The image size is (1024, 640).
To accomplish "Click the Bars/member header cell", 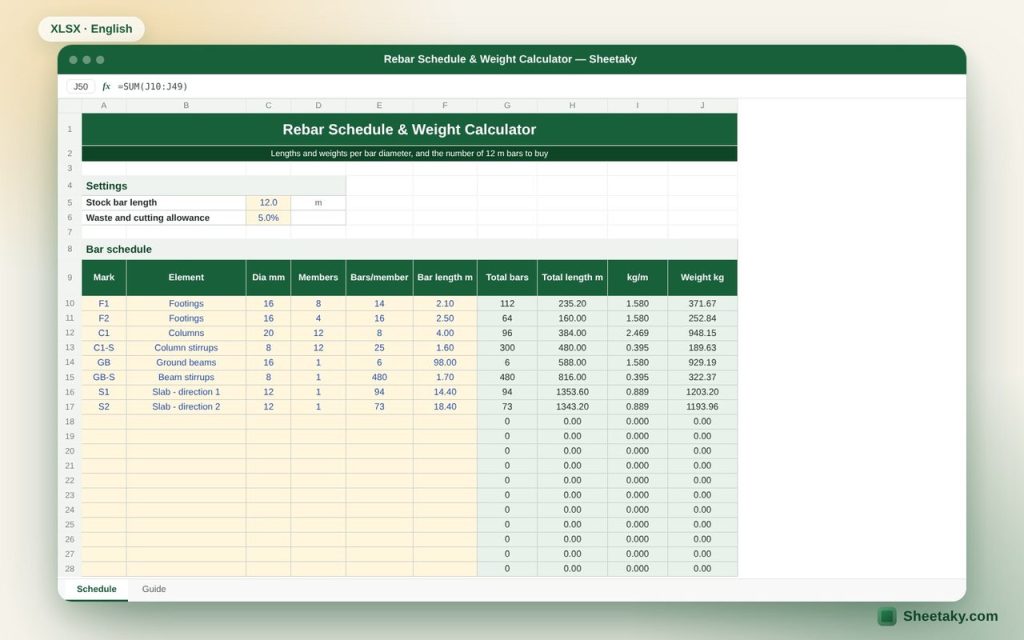I will (x=379, y=278).
